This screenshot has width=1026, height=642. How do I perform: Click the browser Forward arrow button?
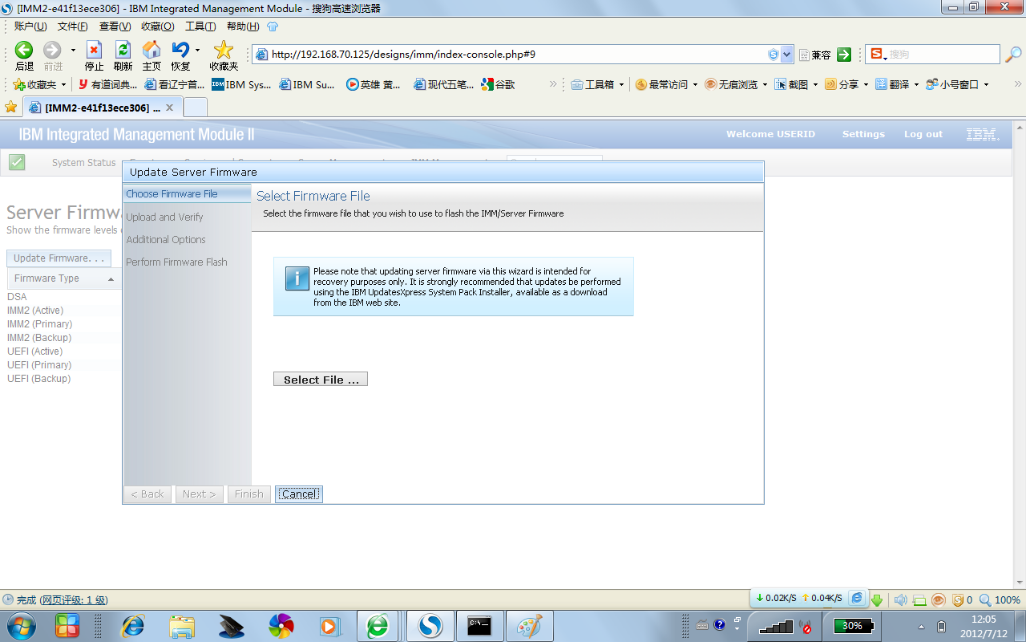pyautogui.click(x=52, y=50)
